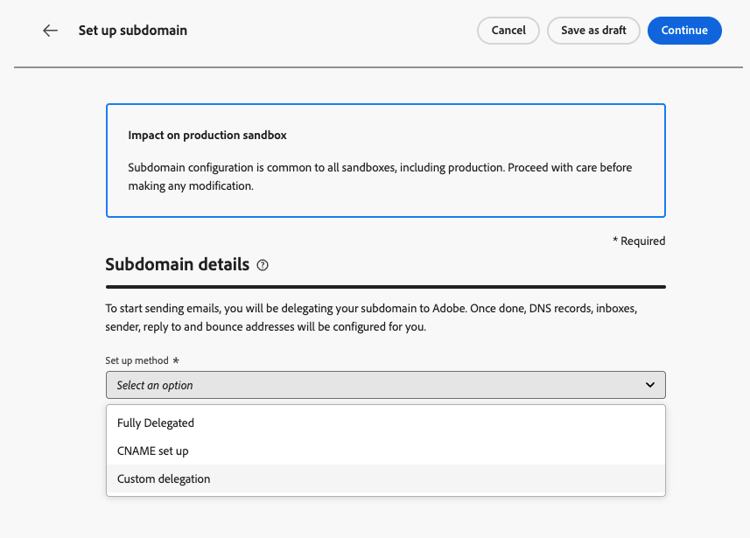Click the sandbox warning message text
750x538 pixels.
pyautogui.click(x=380, y=176)
